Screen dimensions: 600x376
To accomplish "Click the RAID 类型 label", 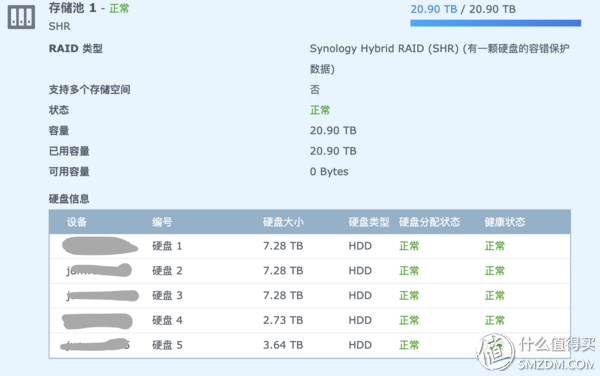I will click(x=75, y=49).
